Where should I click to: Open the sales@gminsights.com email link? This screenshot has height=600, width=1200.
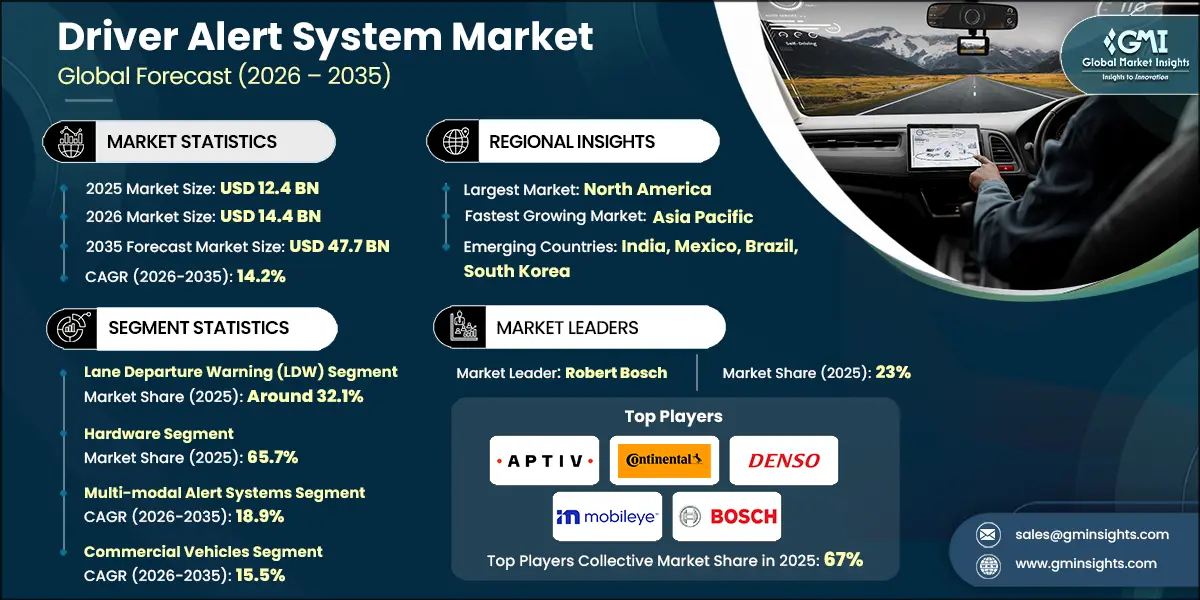pyautogui.click(x=1091, y=534)
